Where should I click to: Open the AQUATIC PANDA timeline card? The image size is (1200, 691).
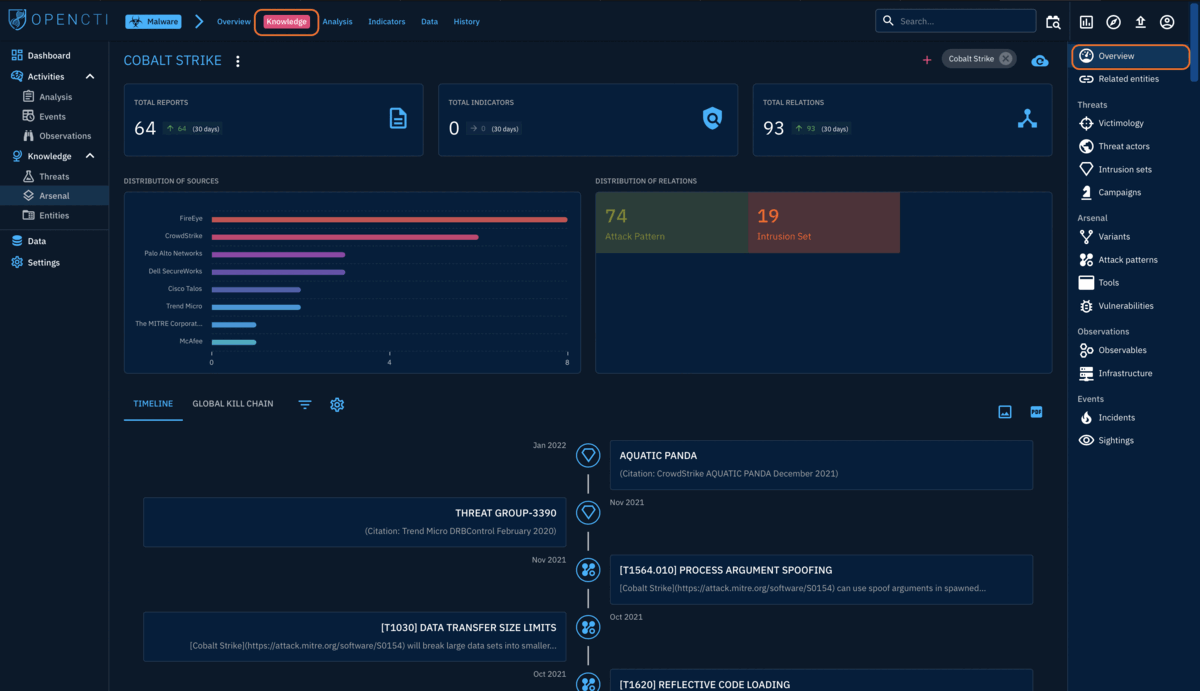pyautogui.click(x=820, y=464)
